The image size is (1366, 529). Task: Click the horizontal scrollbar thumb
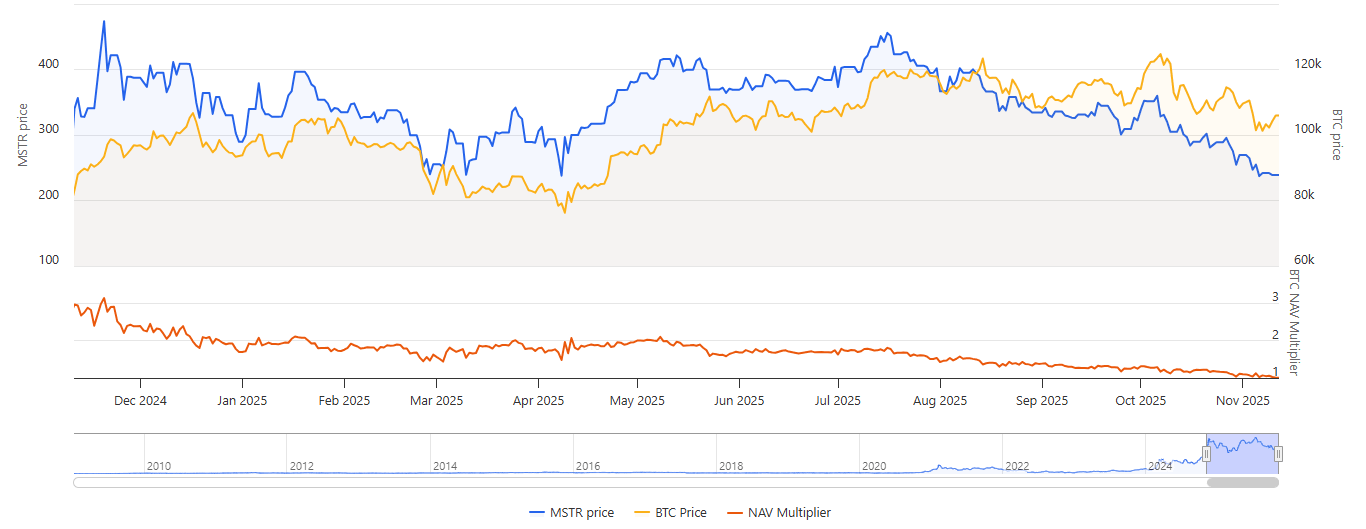pyautogui.click(x=1242, y=482)
